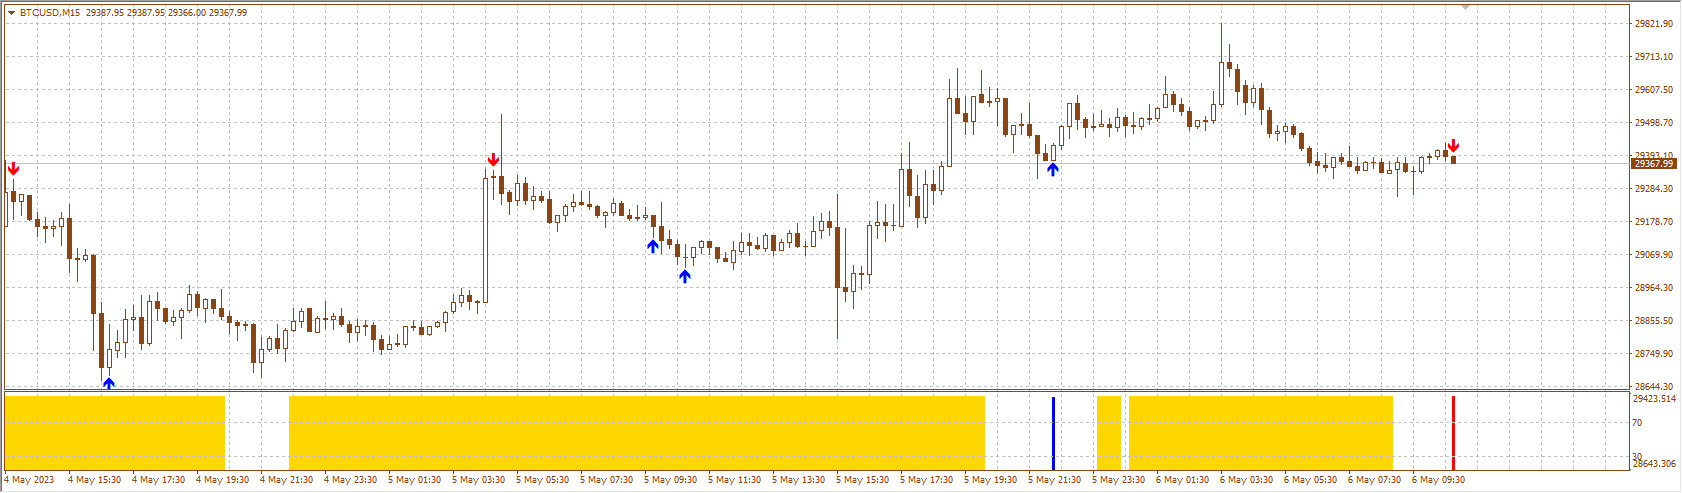Click the 4 May 23:30 time label
Screen dimensions: 1682x493
pos(350,480)
